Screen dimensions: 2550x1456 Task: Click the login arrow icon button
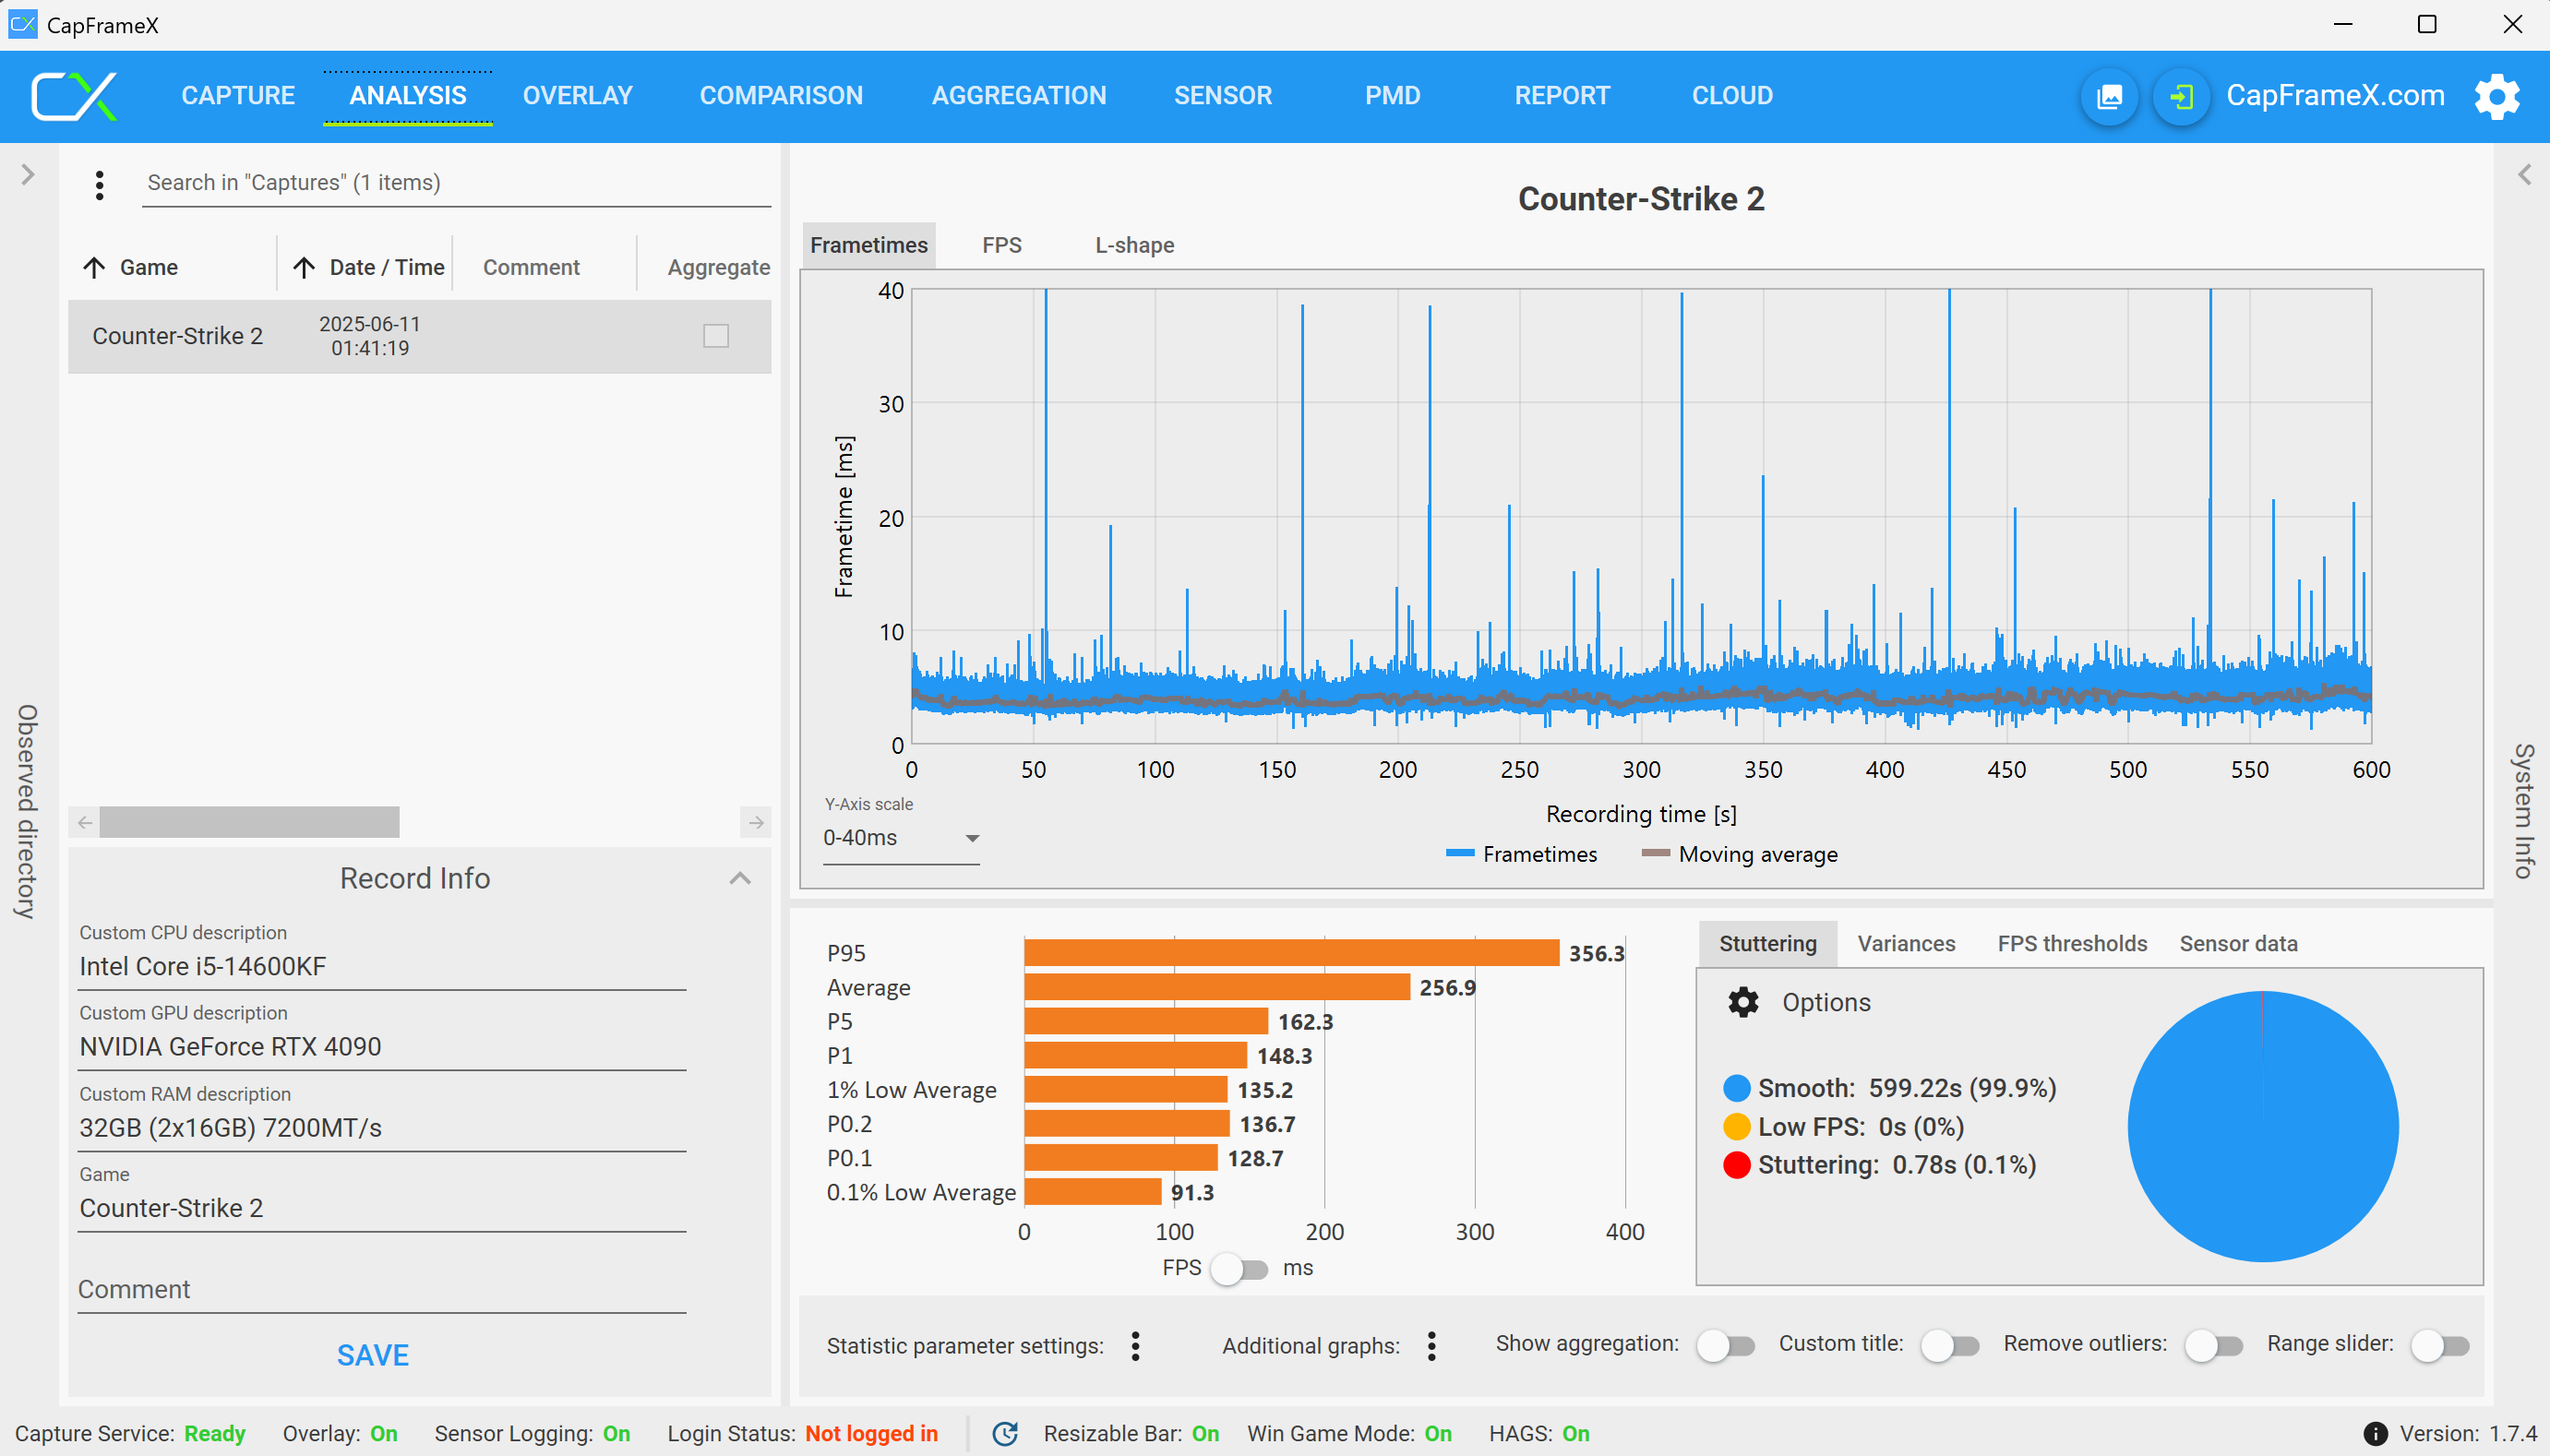(2180, 96)
